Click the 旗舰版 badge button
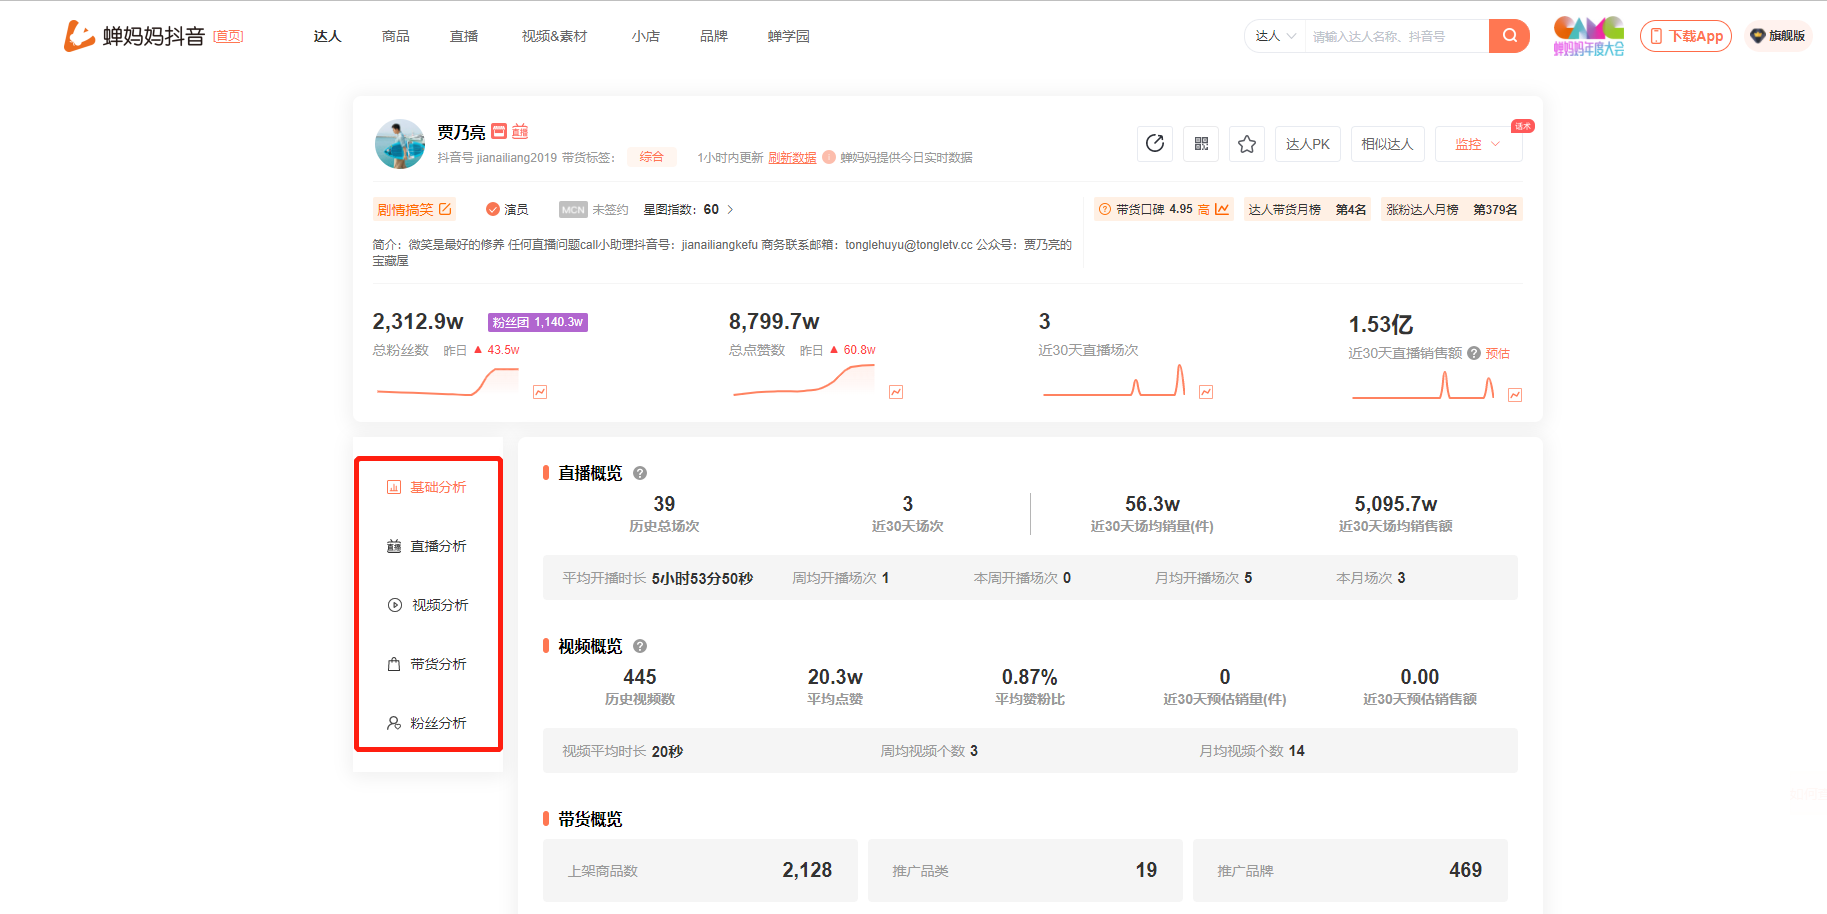The height and width of the screenshot is (914, 1827). 1778,36
